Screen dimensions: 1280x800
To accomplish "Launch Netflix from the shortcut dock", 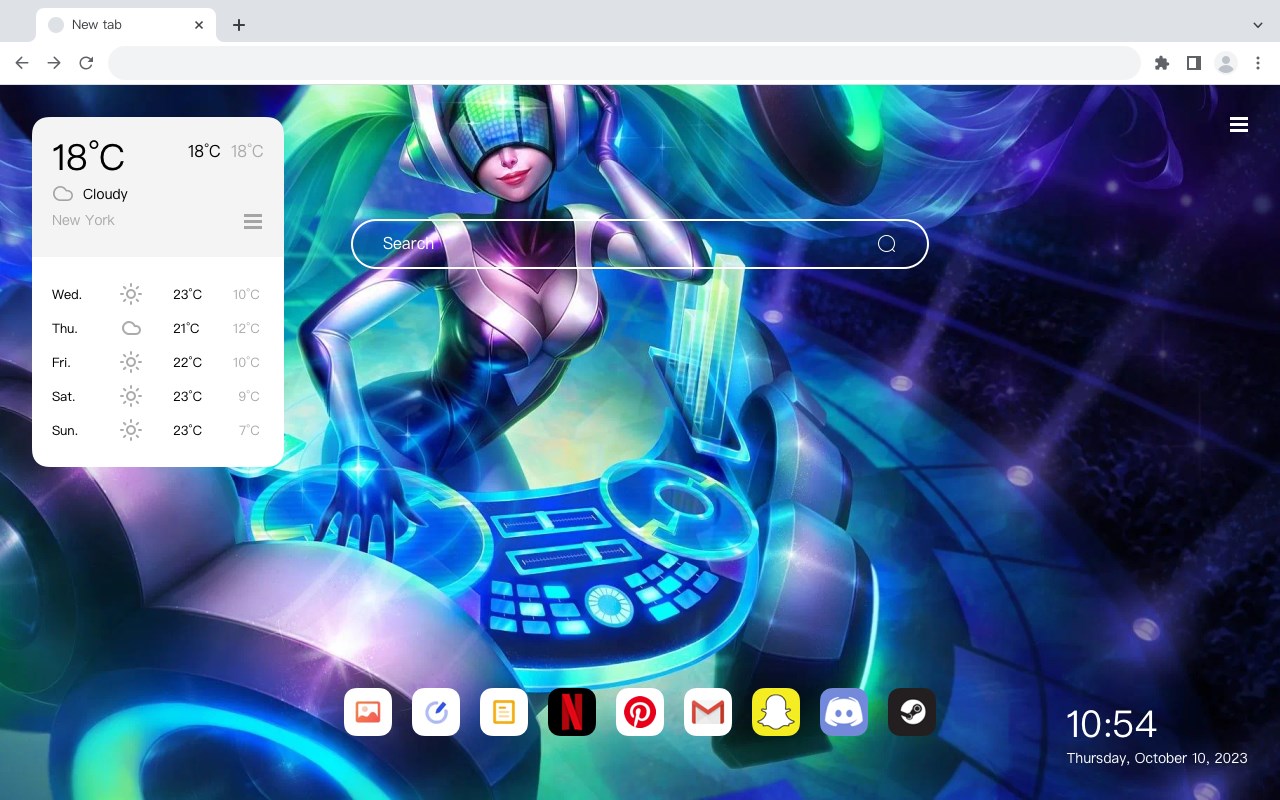I will (572, 712).
